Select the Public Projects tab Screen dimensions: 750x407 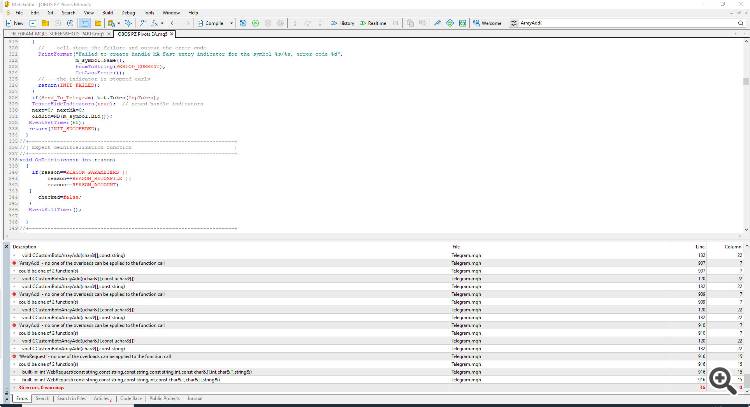pos(164,398)
